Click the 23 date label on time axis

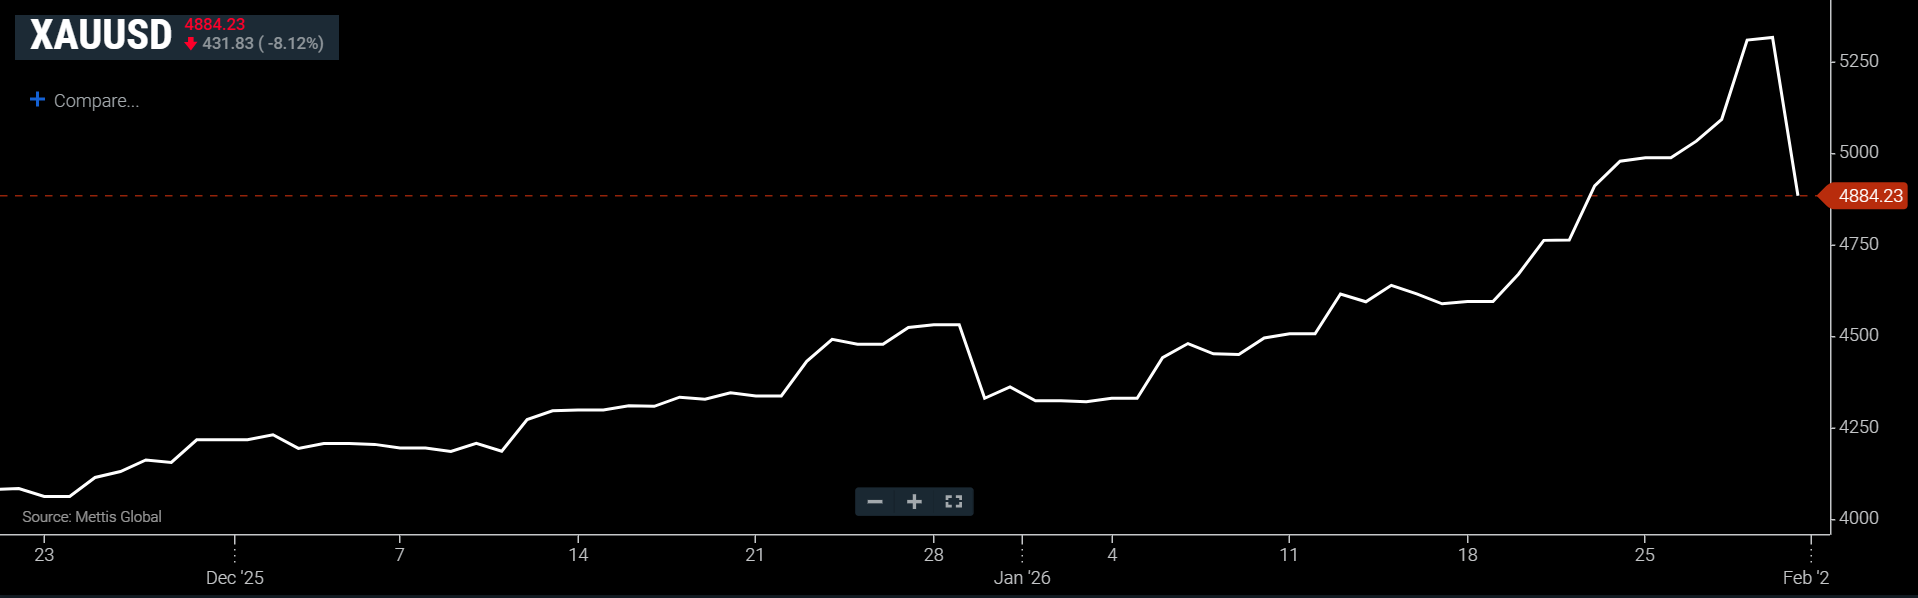tap(44, 555)
